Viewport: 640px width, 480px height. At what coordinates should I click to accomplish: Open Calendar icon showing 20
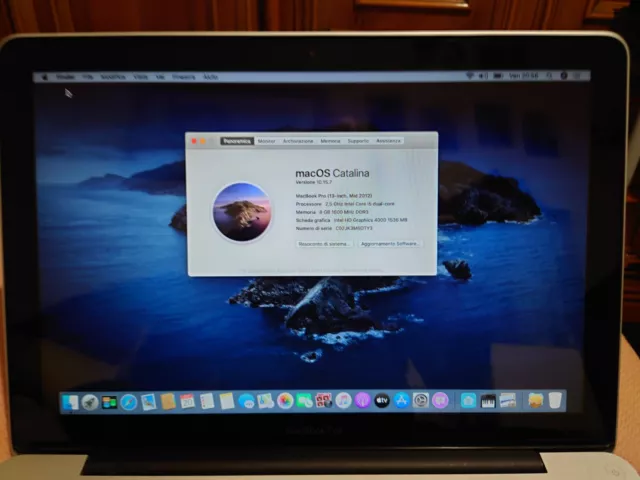[x=187, y=402]
